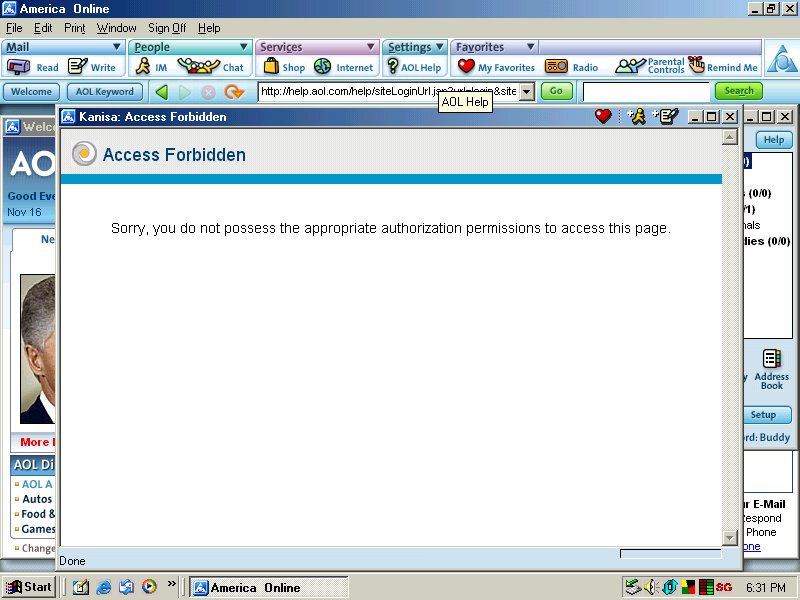This screenshot has width=800, height=600.
Task: Expand quick launch overflow chevron
Action: [171, 583]
